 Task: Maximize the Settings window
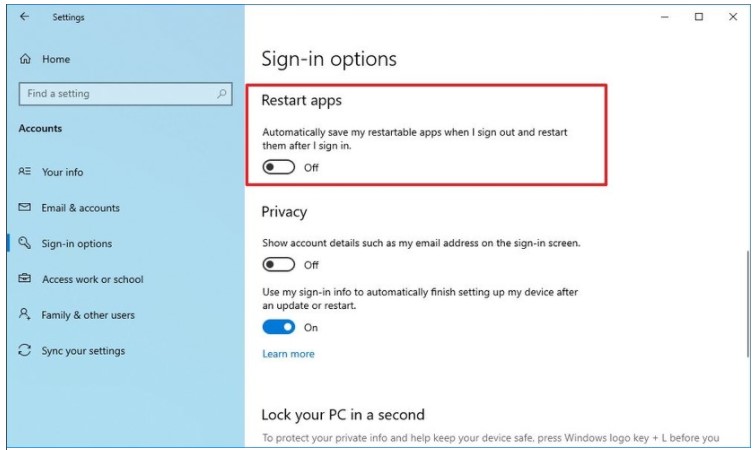coord(699,17)
